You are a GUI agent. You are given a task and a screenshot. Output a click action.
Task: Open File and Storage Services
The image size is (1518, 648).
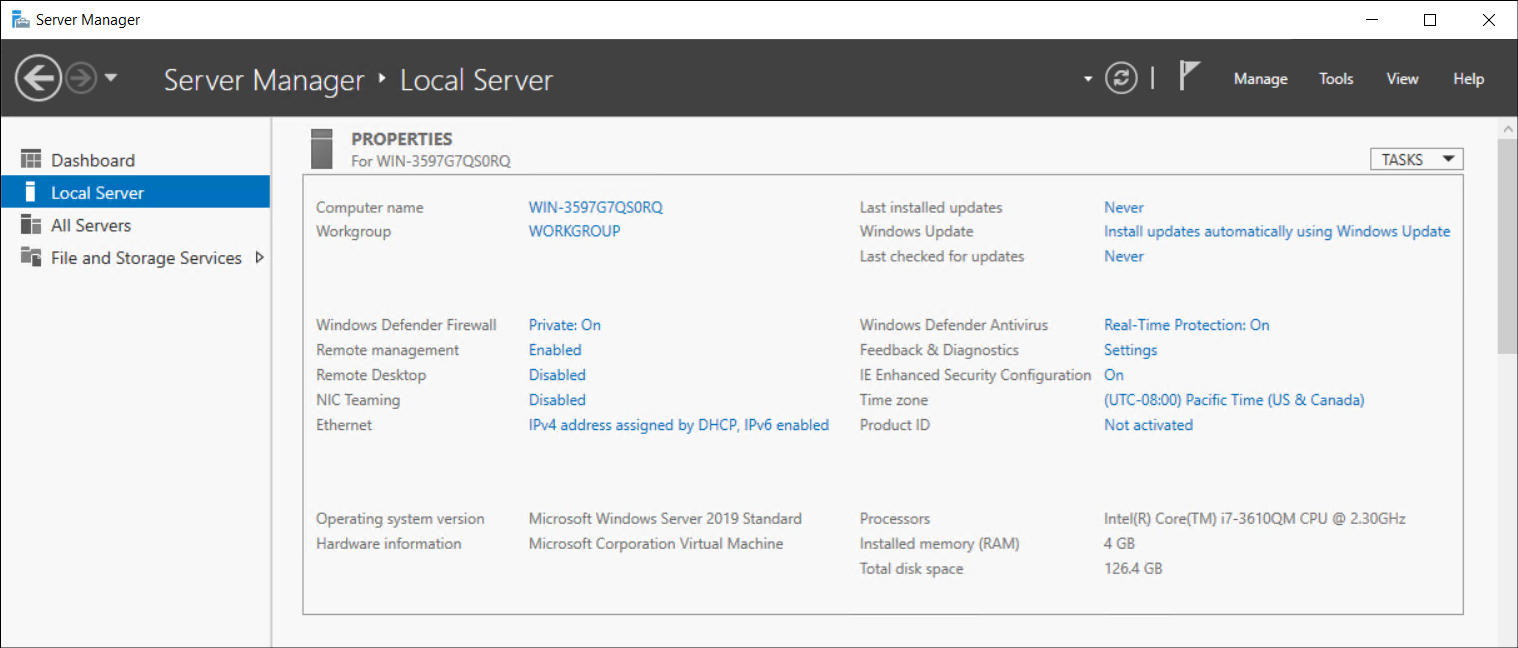[x=146, y=258]
